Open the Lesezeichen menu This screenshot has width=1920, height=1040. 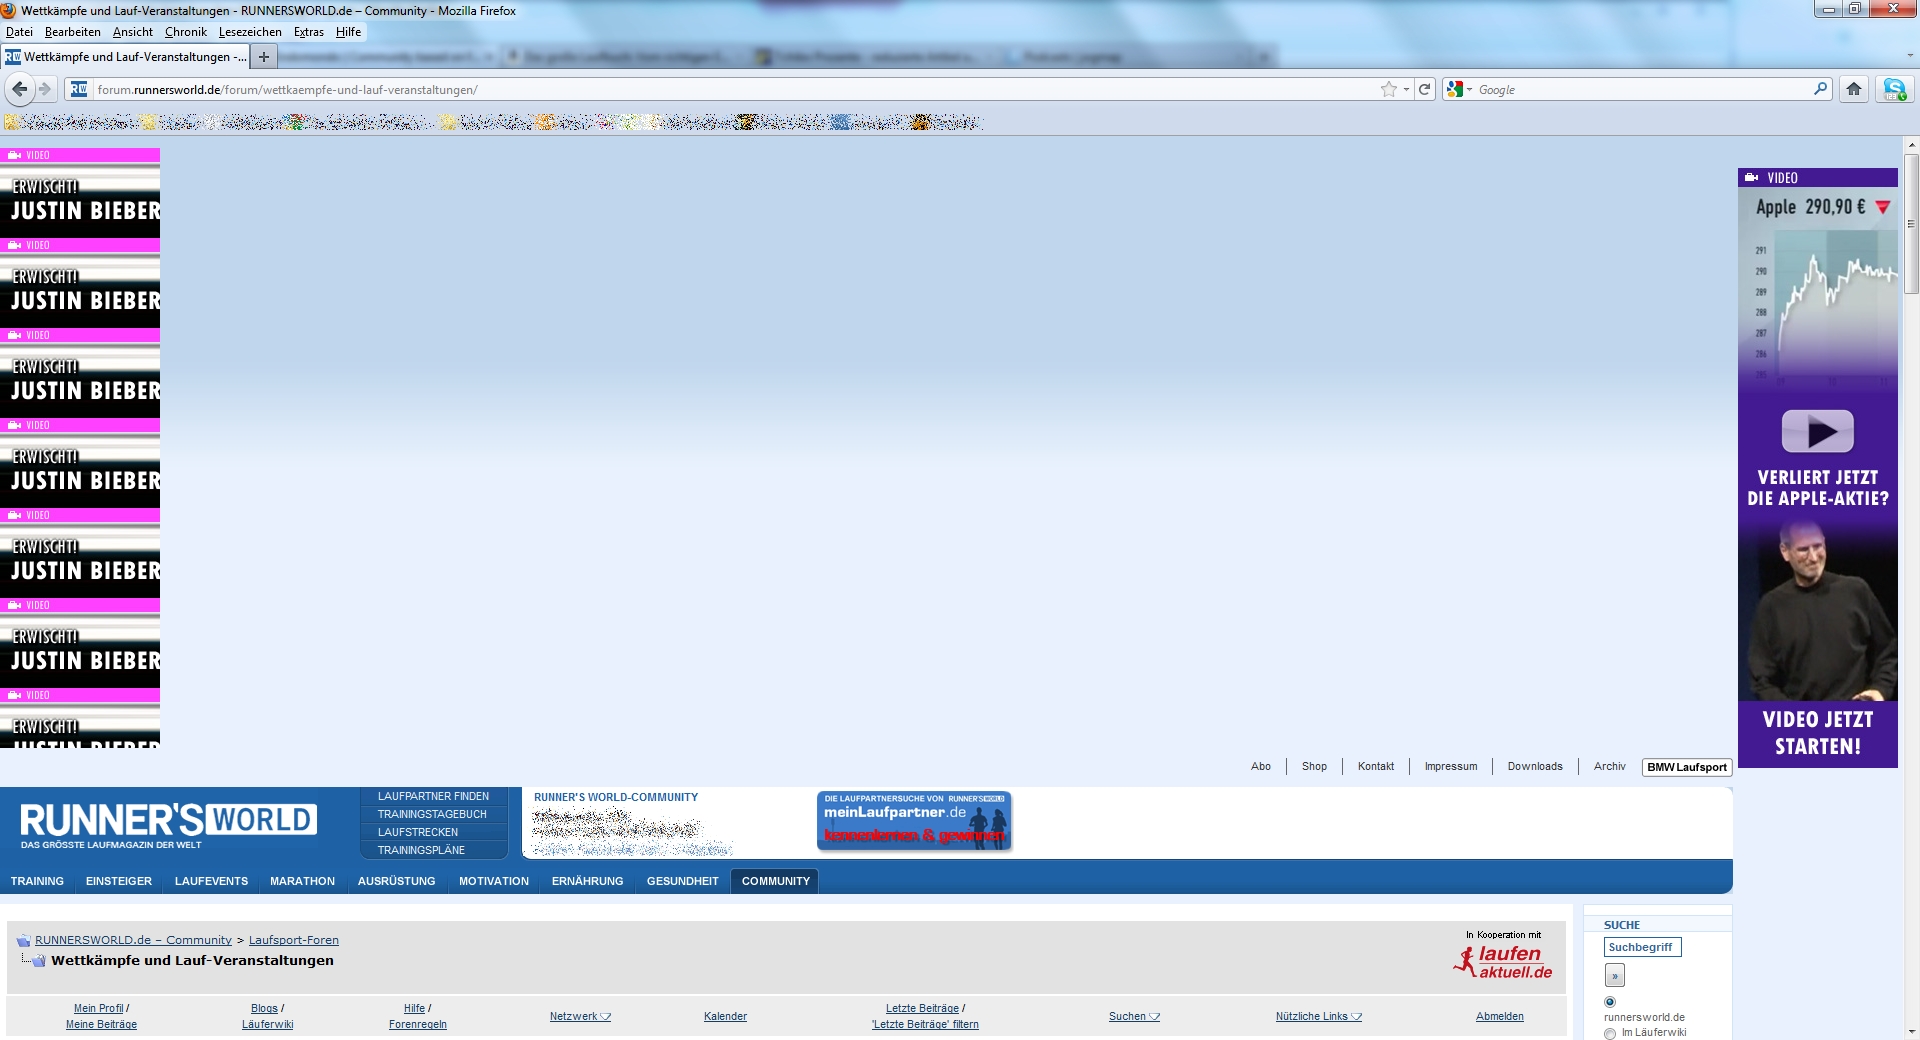click(250, 32)
